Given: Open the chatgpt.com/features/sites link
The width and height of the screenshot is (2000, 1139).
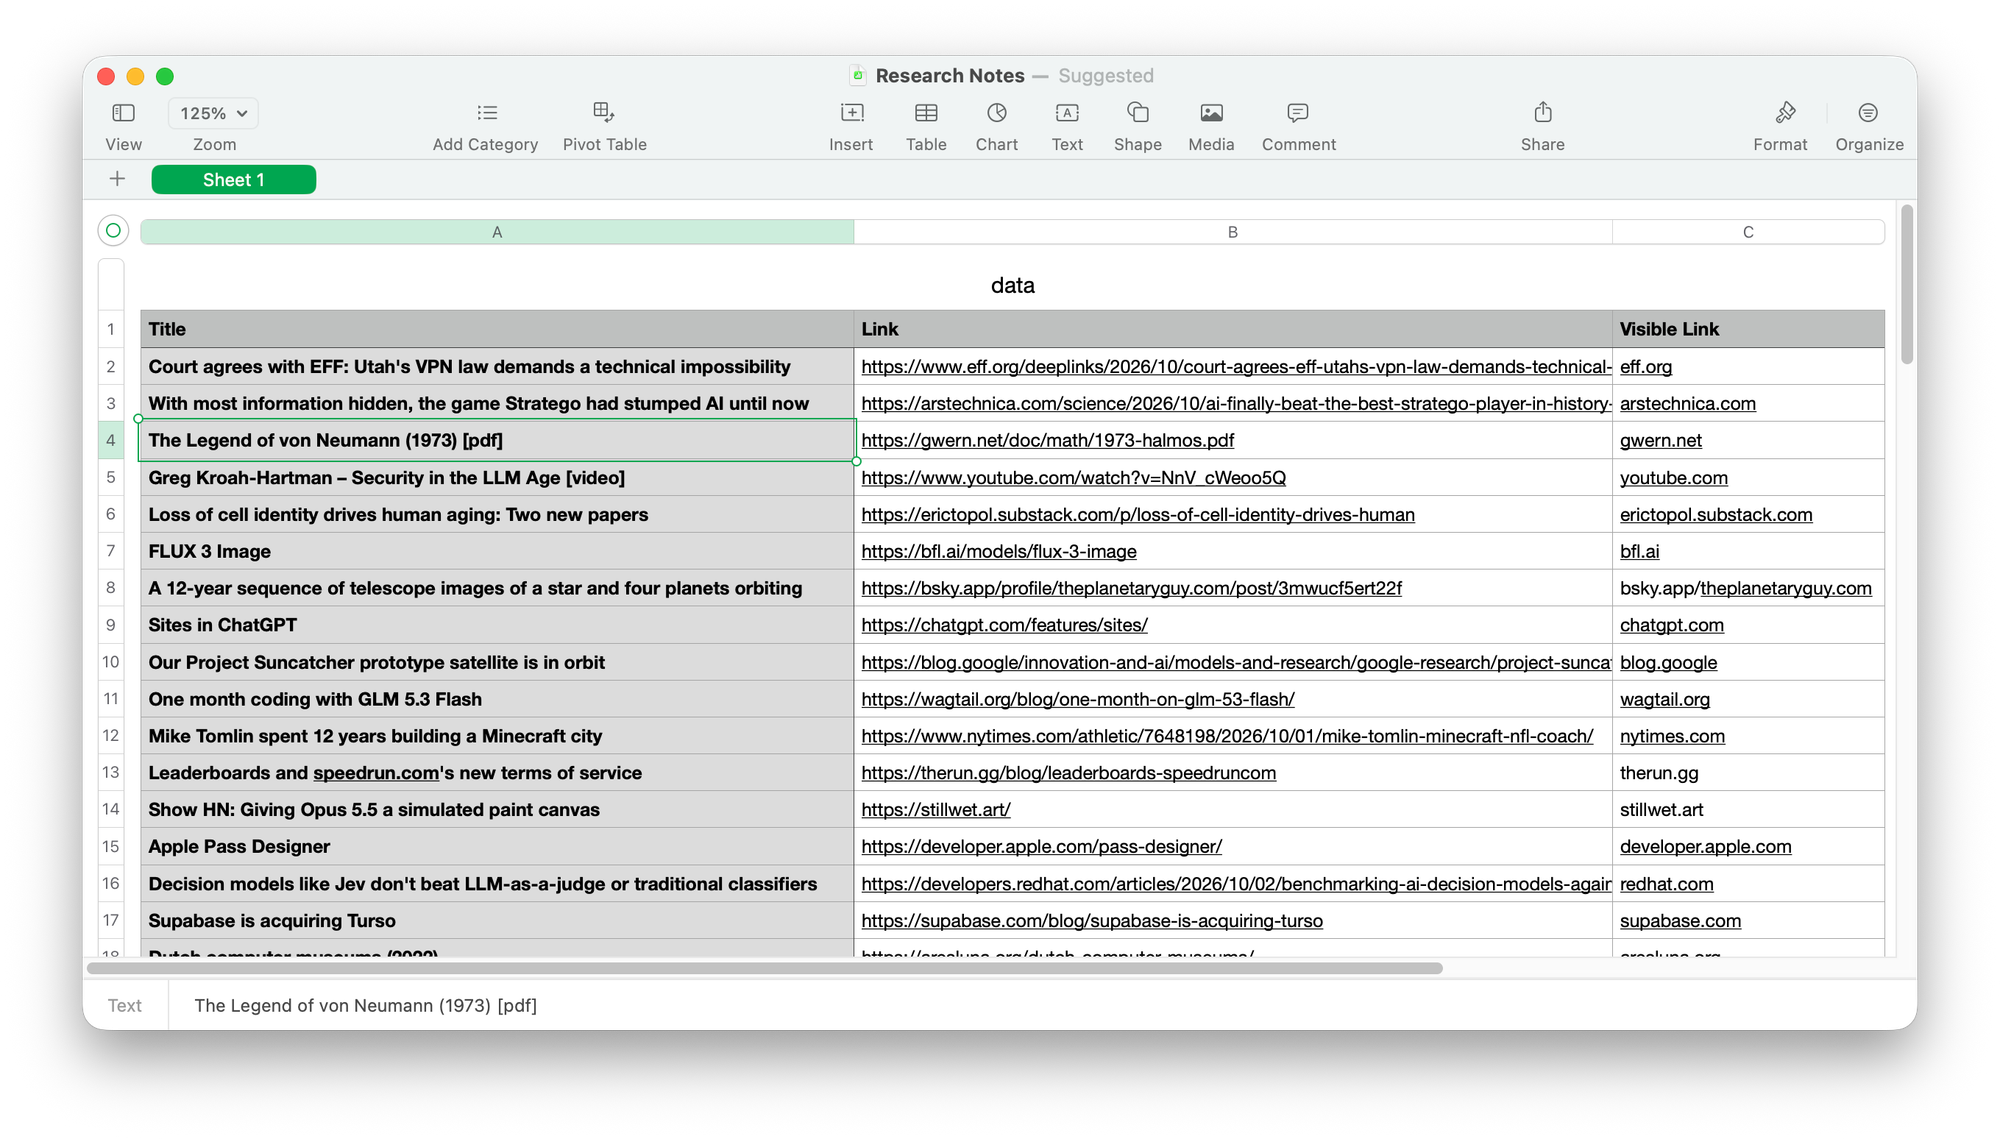Looking at the screenshot, I should coord(1004,625).
